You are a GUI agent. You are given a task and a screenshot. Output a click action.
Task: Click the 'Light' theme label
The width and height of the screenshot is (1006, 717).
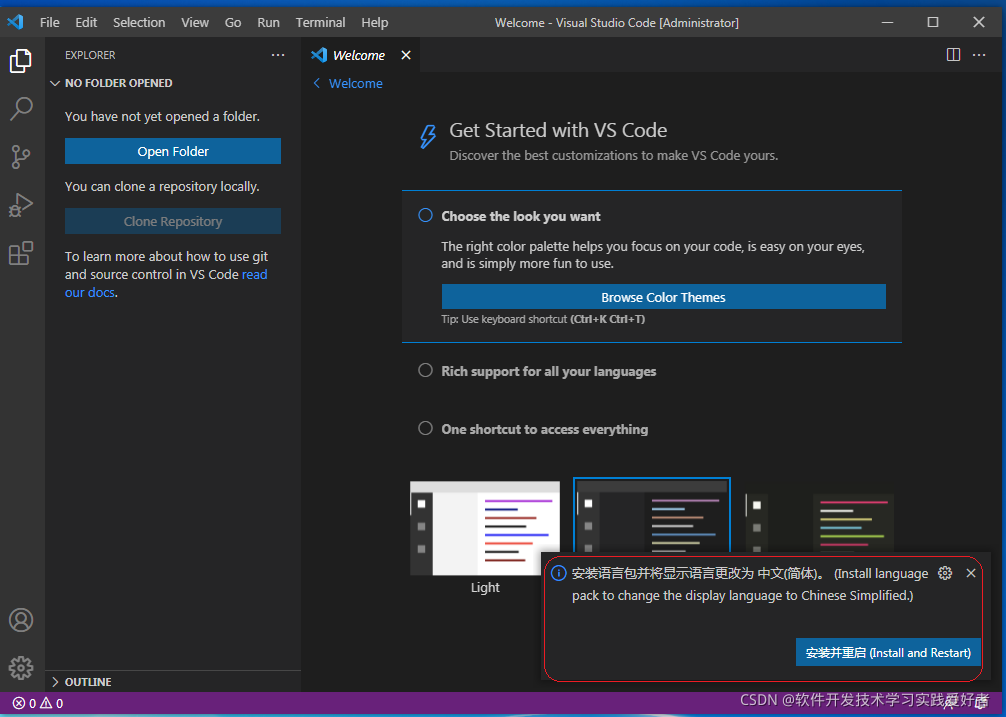[x=485, y=587]
